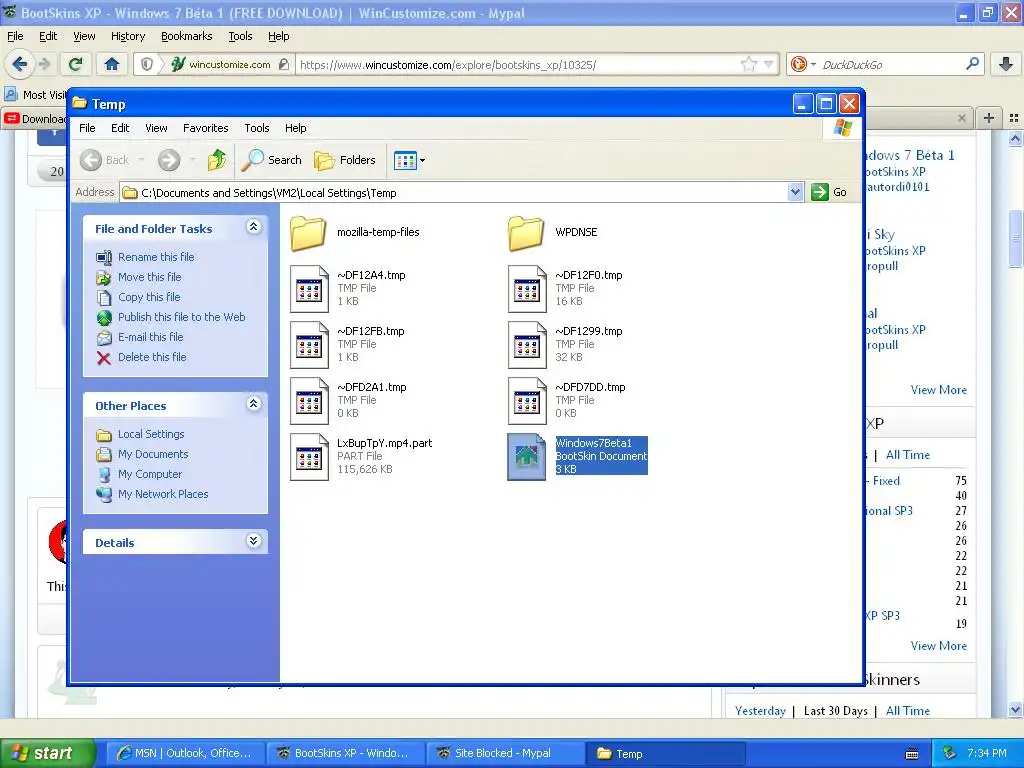Switch to BootSkins XP taskbar item

345,753
